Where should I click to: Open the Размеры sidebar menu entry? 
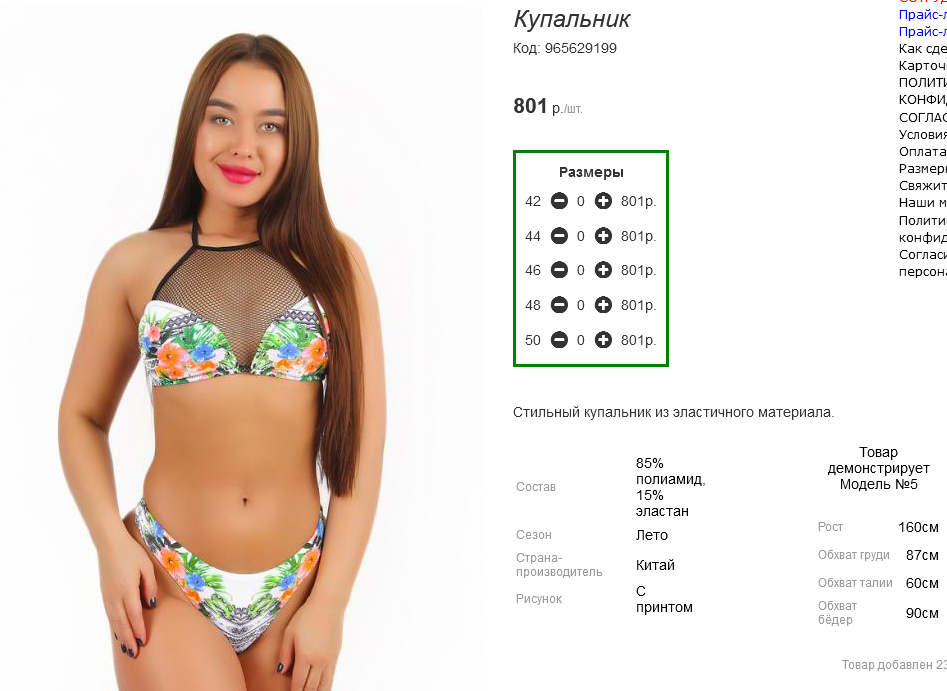[x=922, y=169]
